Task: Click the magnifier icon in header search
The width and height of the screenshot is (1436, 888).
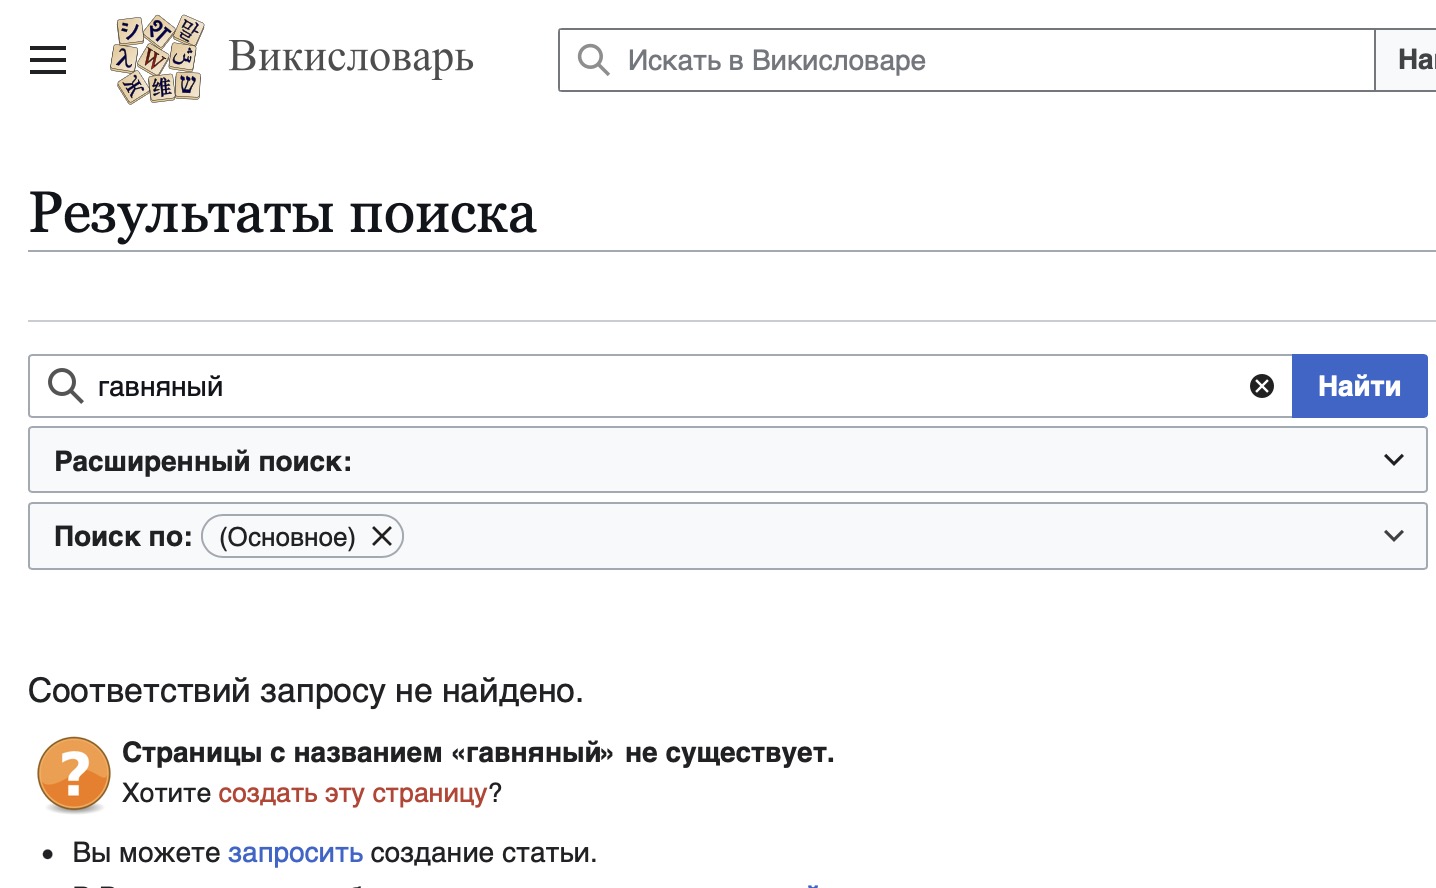Action: coord(593,60)
